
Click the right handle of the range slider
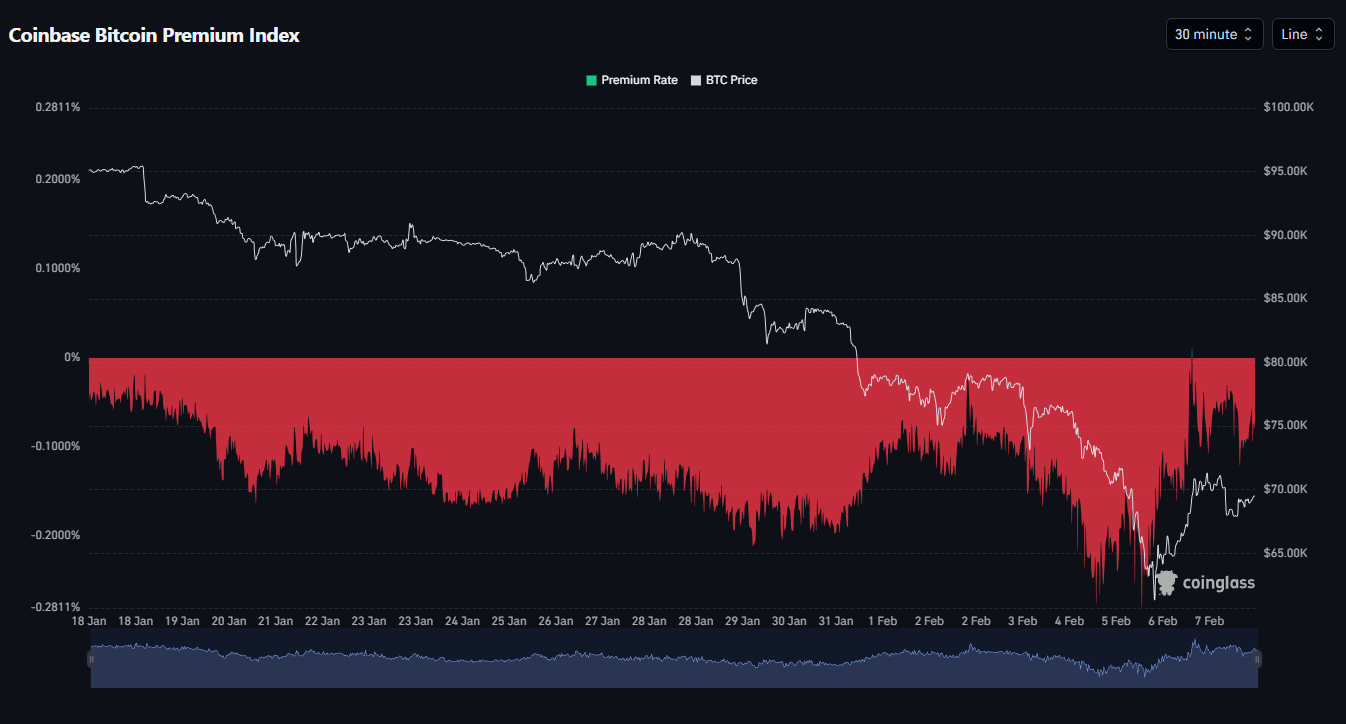[1258, 659]
